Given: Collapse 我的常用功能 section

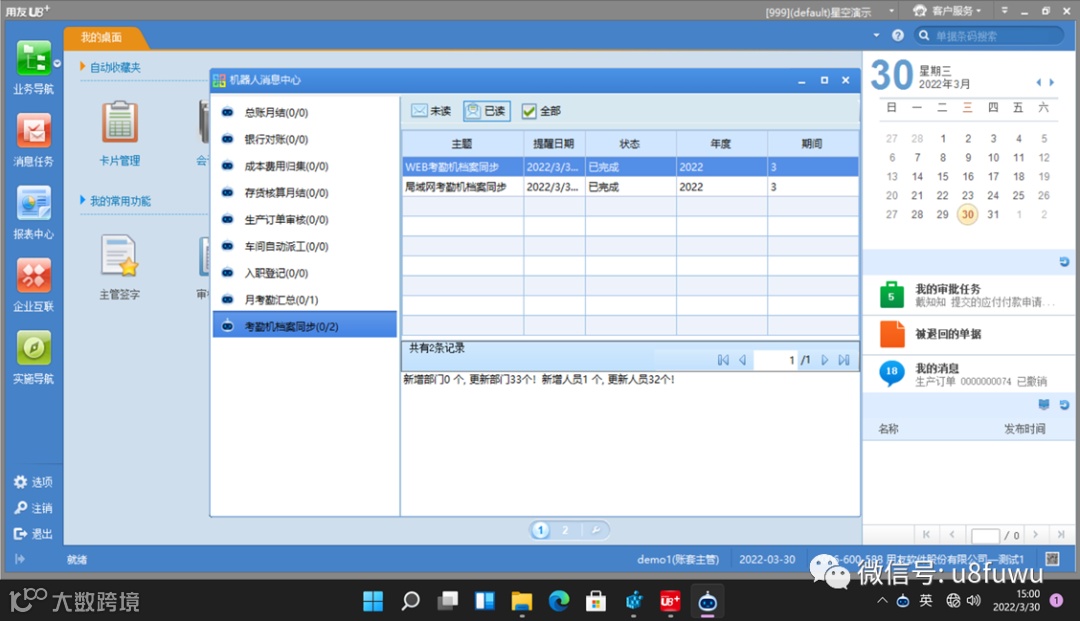Looking at the screenshot, I should pyautogui.click(x=83, y=200).
